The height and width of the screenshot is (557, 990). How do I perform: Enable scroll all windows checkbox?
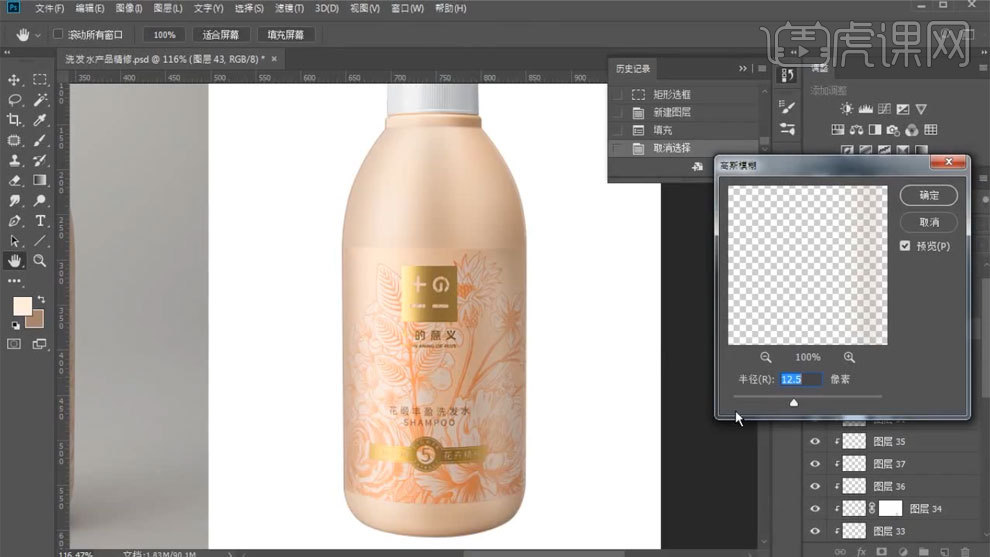click(x=57, y=34)
